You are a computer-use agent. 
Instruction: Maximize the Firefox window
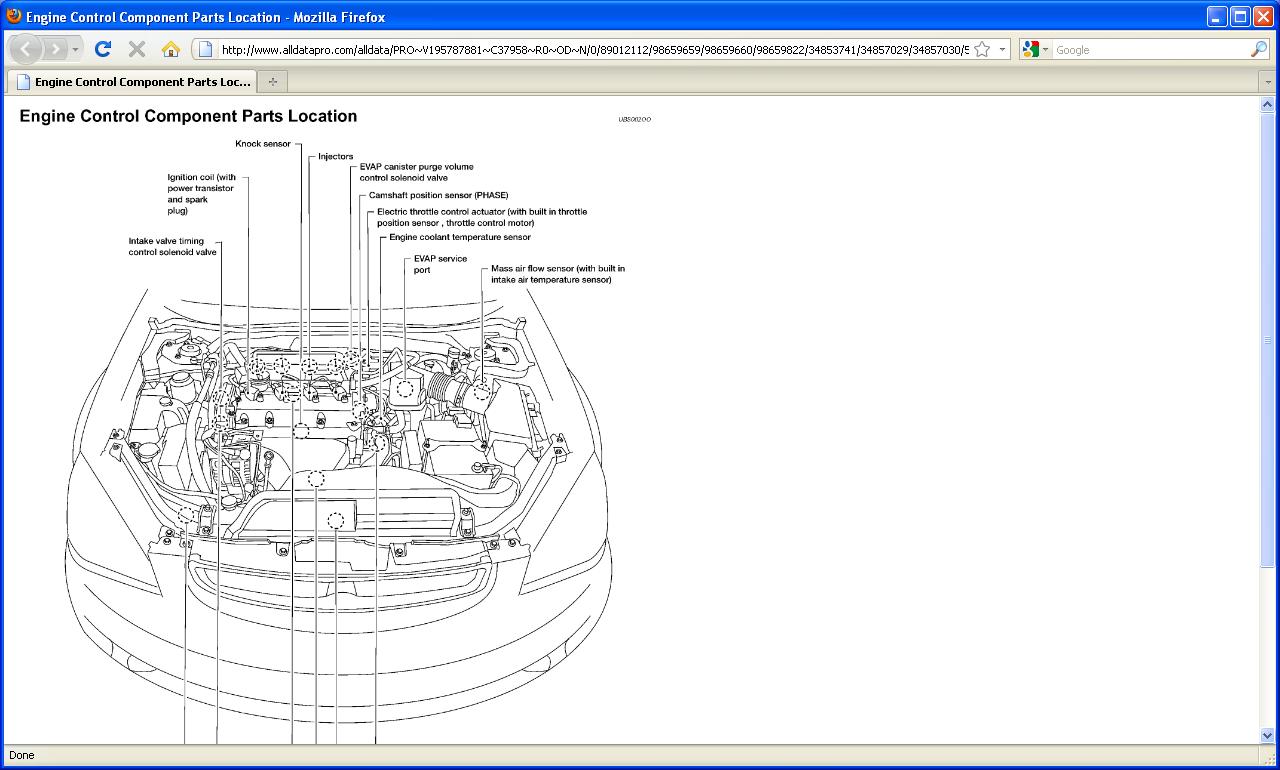pyautogui.click(x=1240, y=16)
